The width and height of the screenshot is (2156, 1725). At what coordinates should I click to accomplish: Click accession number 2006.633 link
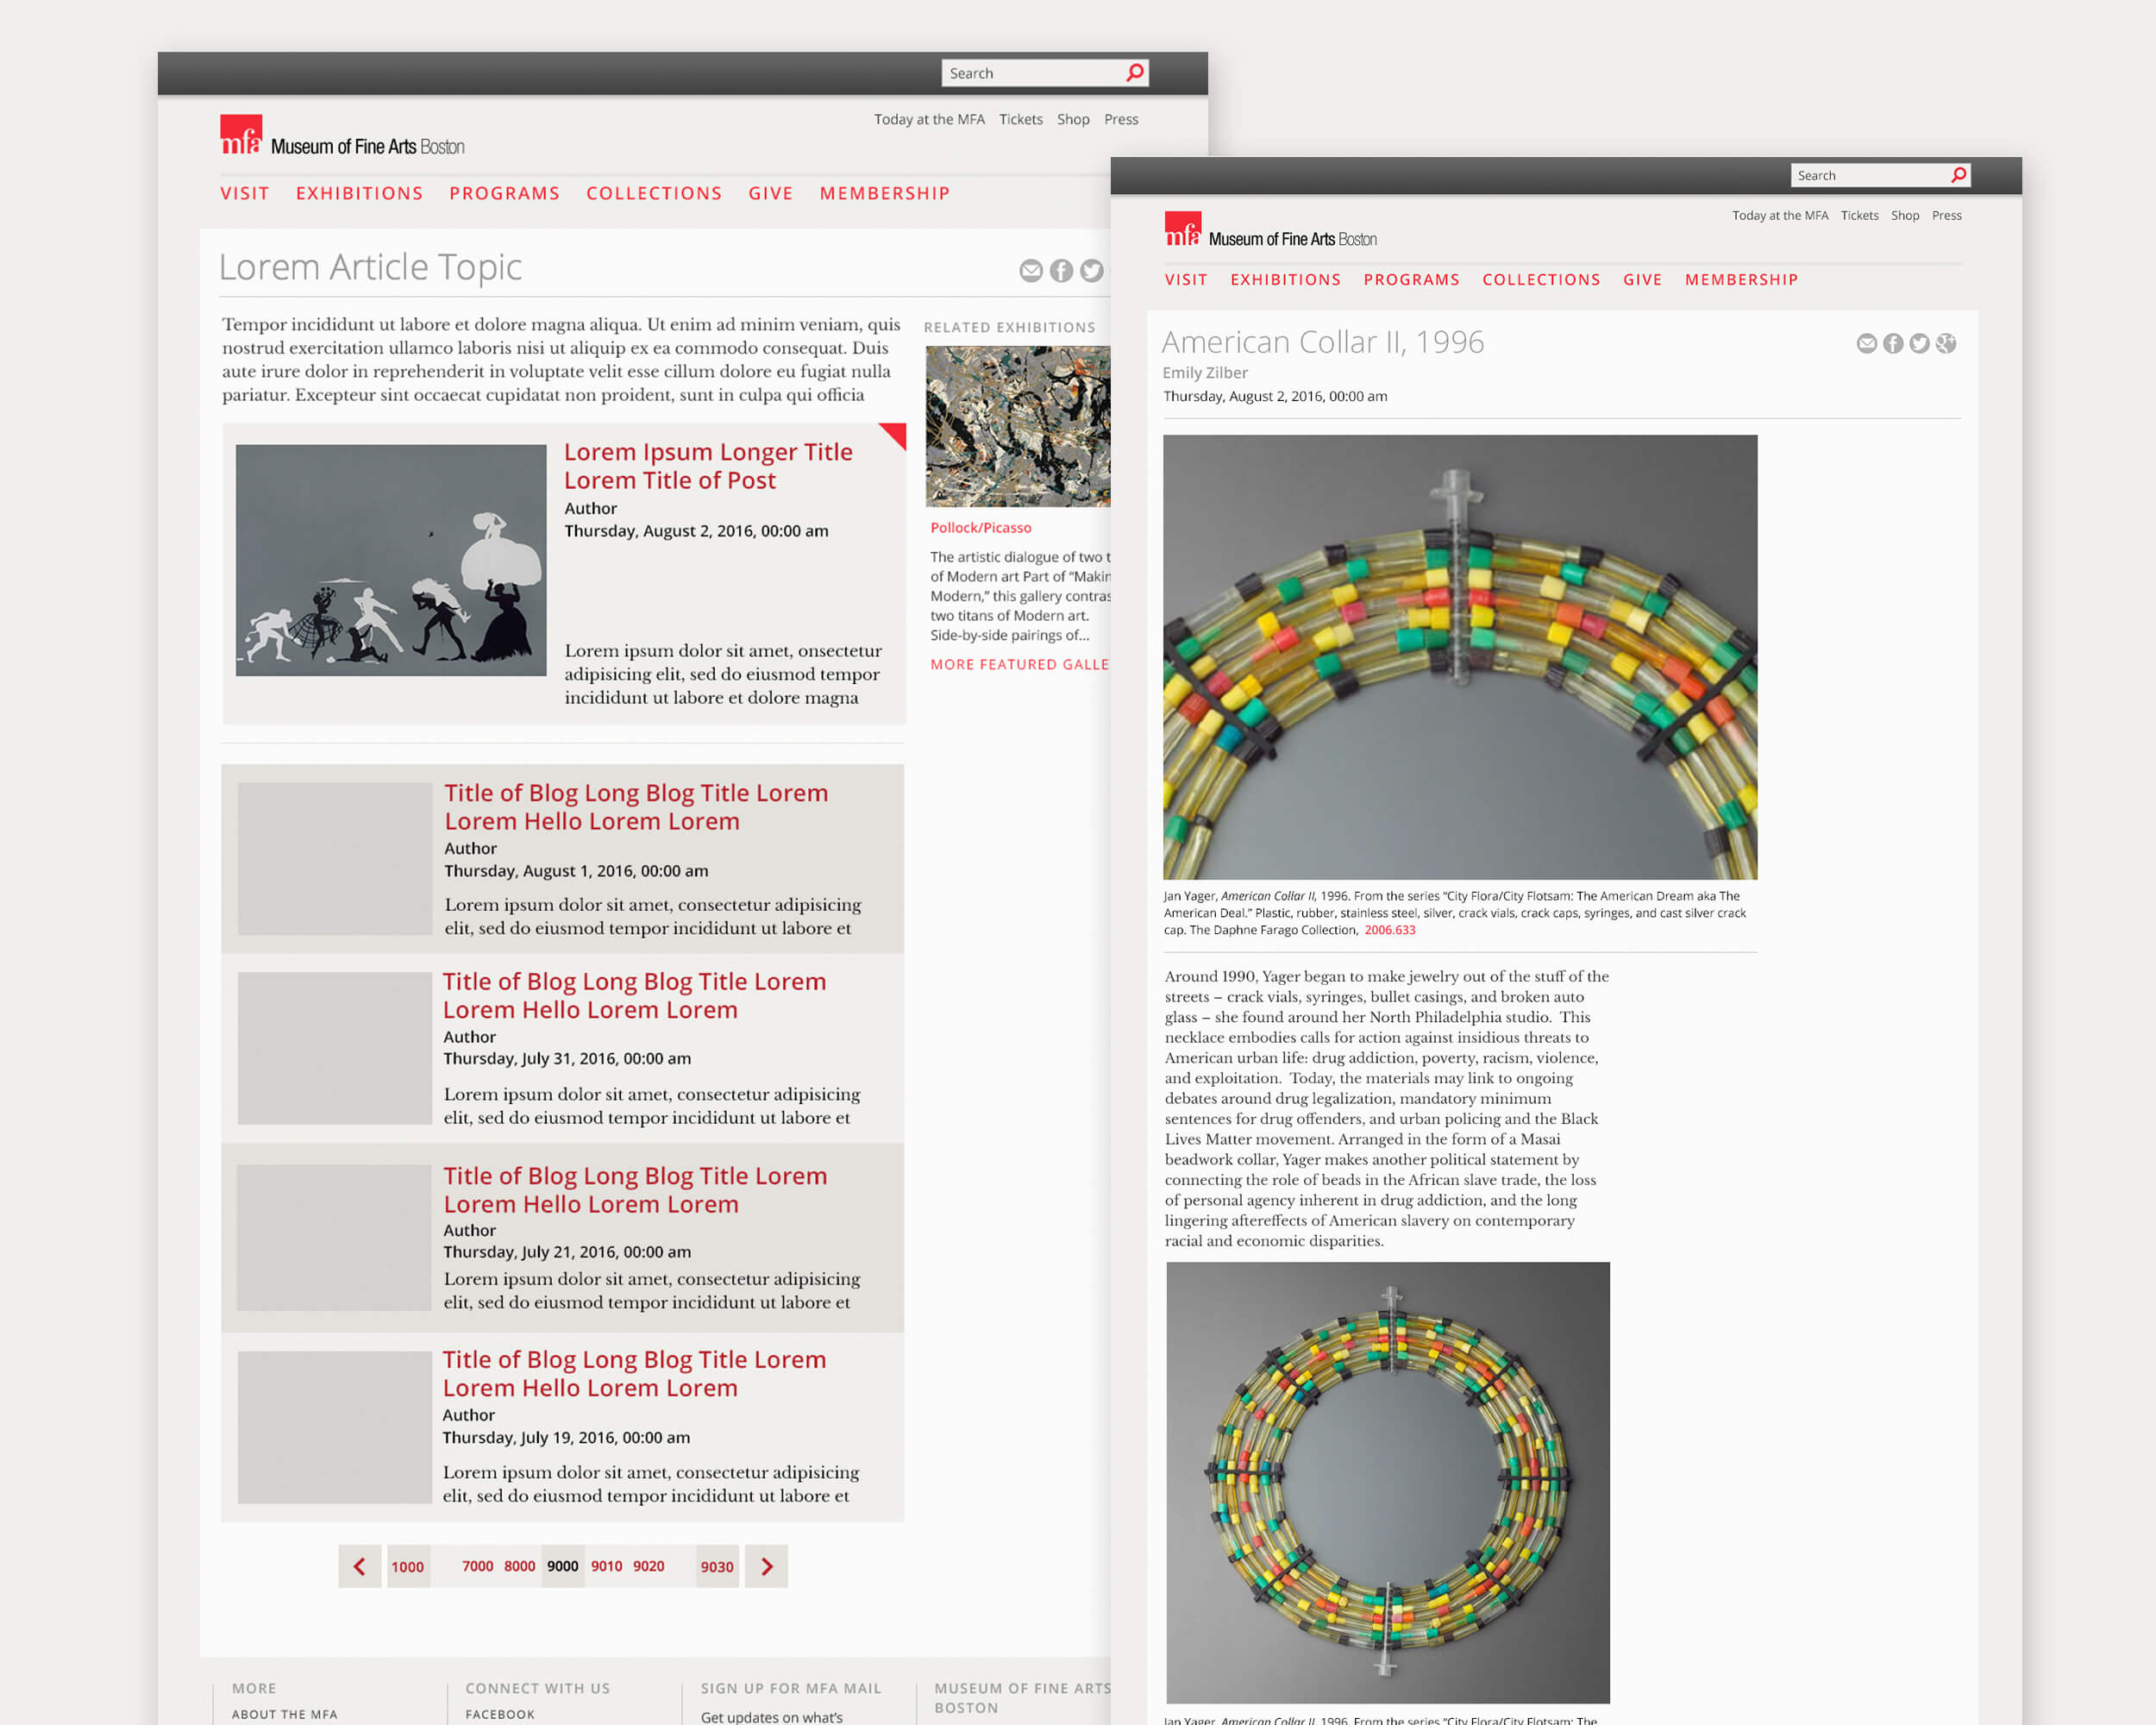point(1389,930)
